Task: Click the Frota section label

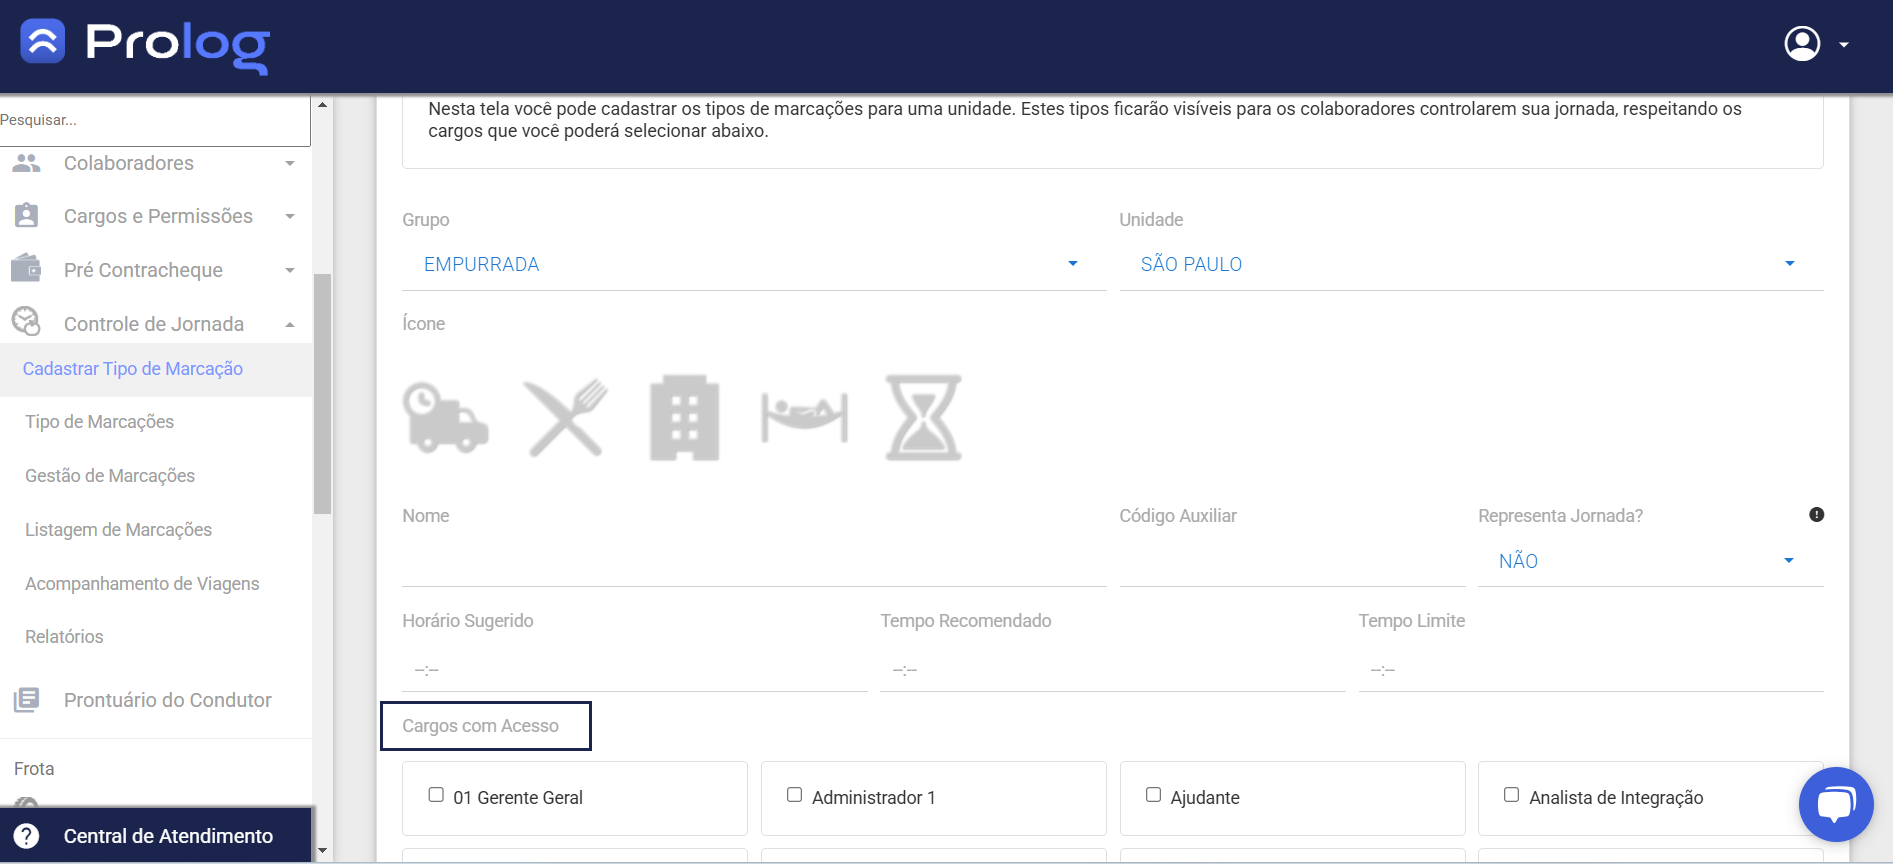Action: pyautogui.click(x=34, y=769)
